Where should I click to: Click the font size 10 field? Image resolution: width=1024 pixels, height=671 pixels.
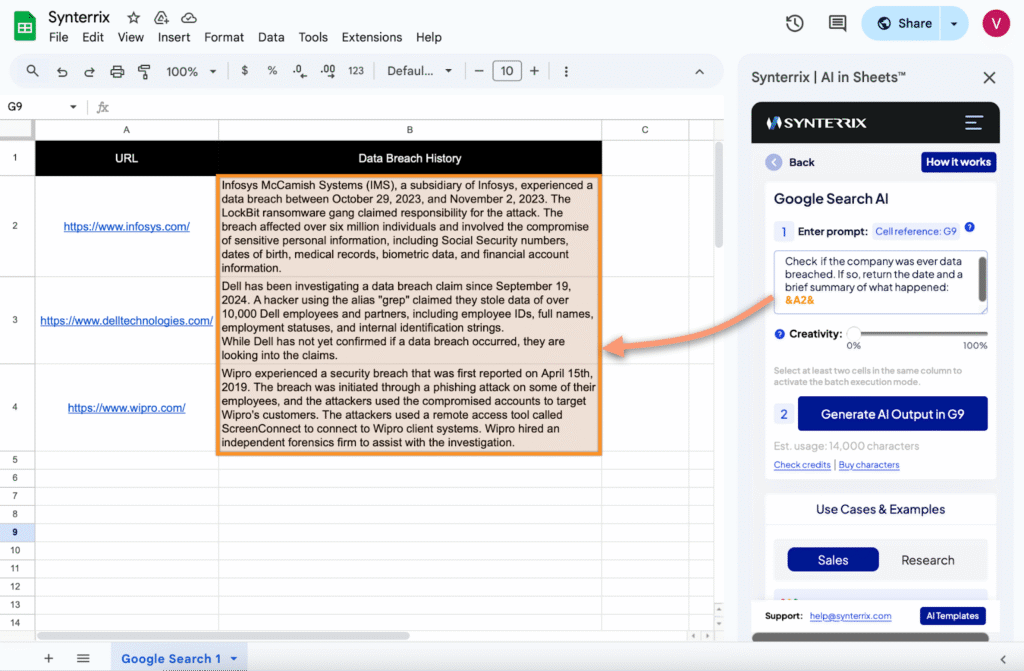click(x=507, y=71)
